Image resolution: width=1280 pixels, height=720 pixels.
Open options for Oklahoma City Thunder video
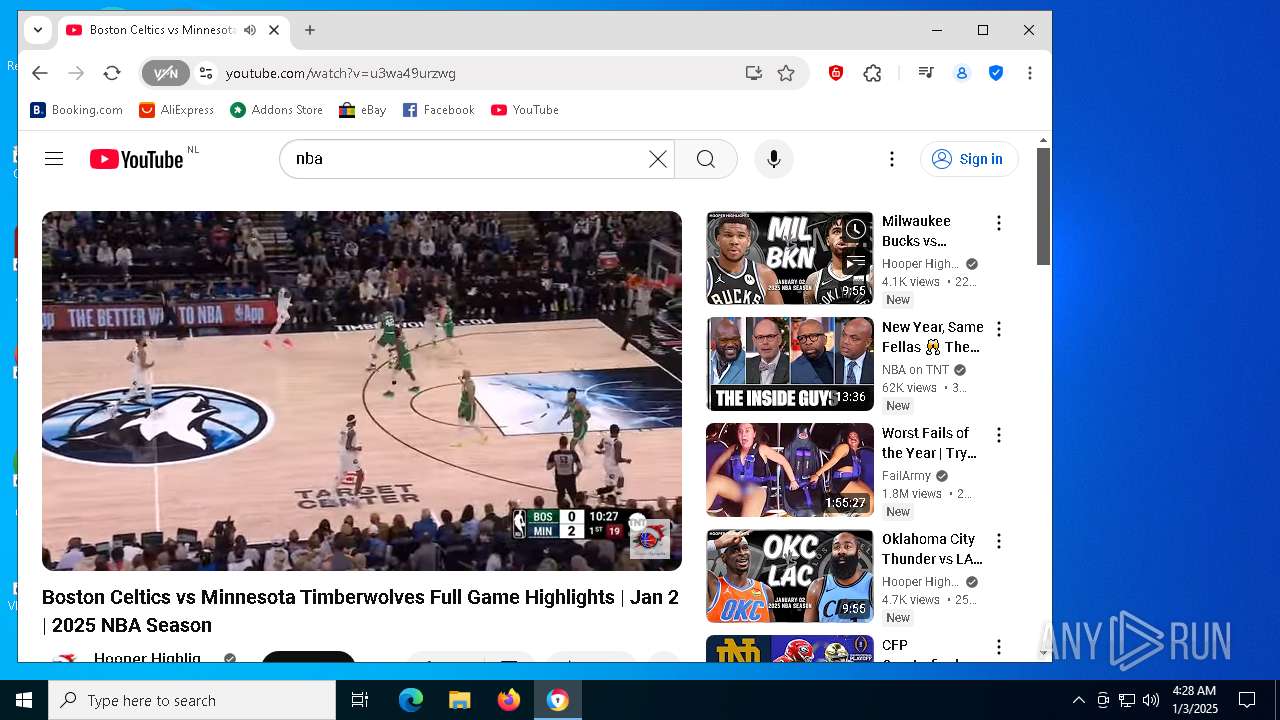pyautogui.click(x=998, y=541)
